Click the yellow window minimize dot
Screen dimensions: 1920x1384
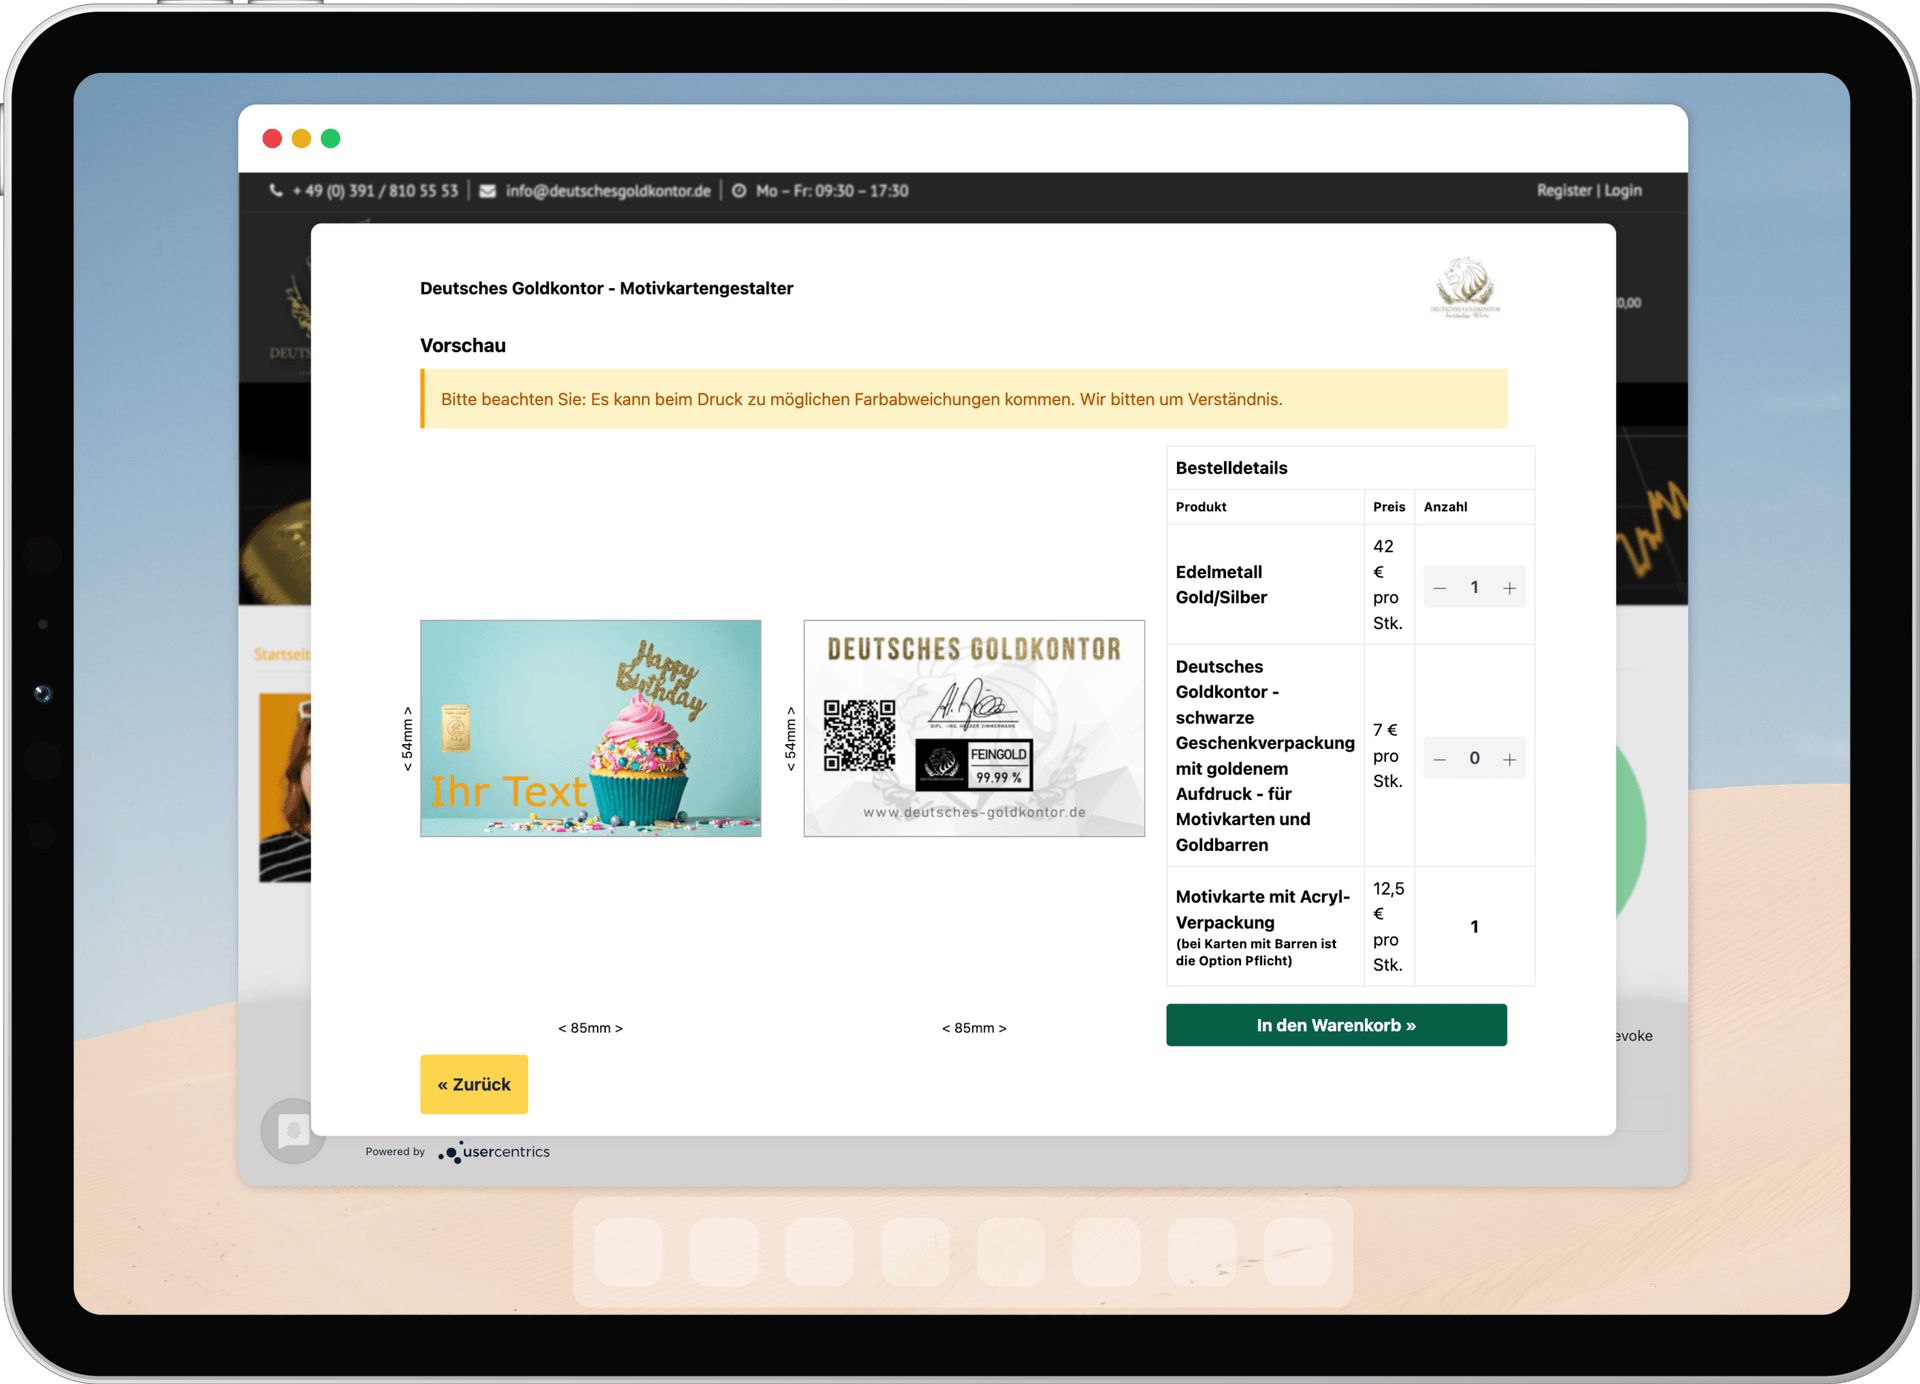pyautogui.click(x=301, y=138)
